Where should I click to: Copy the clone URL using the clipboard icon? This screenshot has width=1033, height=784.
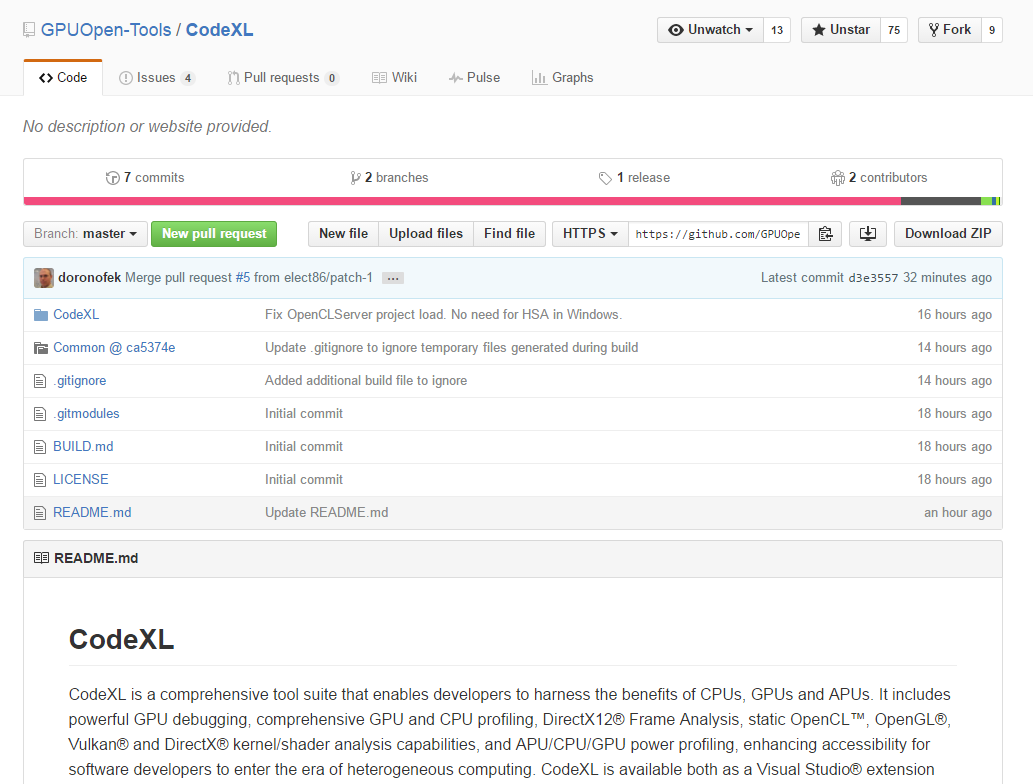coord(826,233)
